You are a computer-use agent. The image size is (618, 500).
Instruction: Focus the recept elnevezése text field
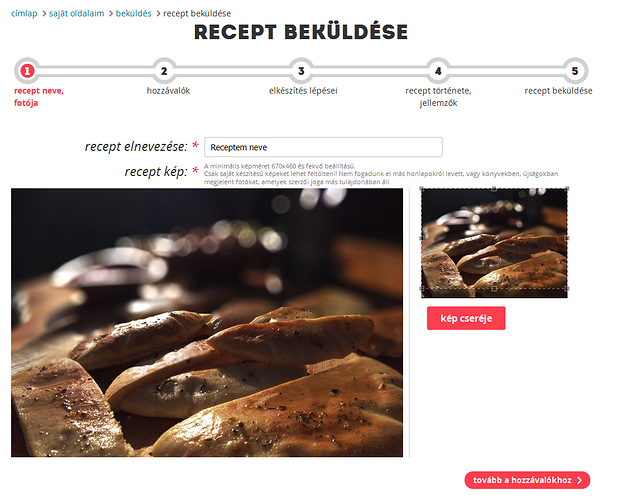[323, 147]
